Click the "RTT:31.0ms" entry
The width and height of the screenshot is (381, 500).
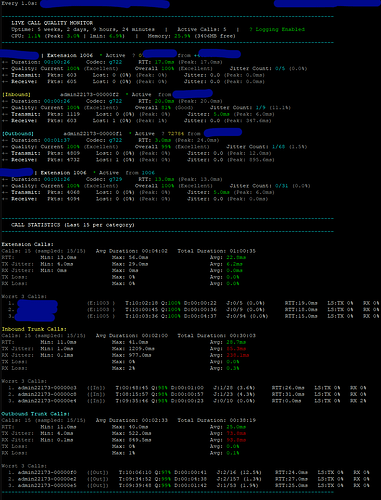coord(288,394)
